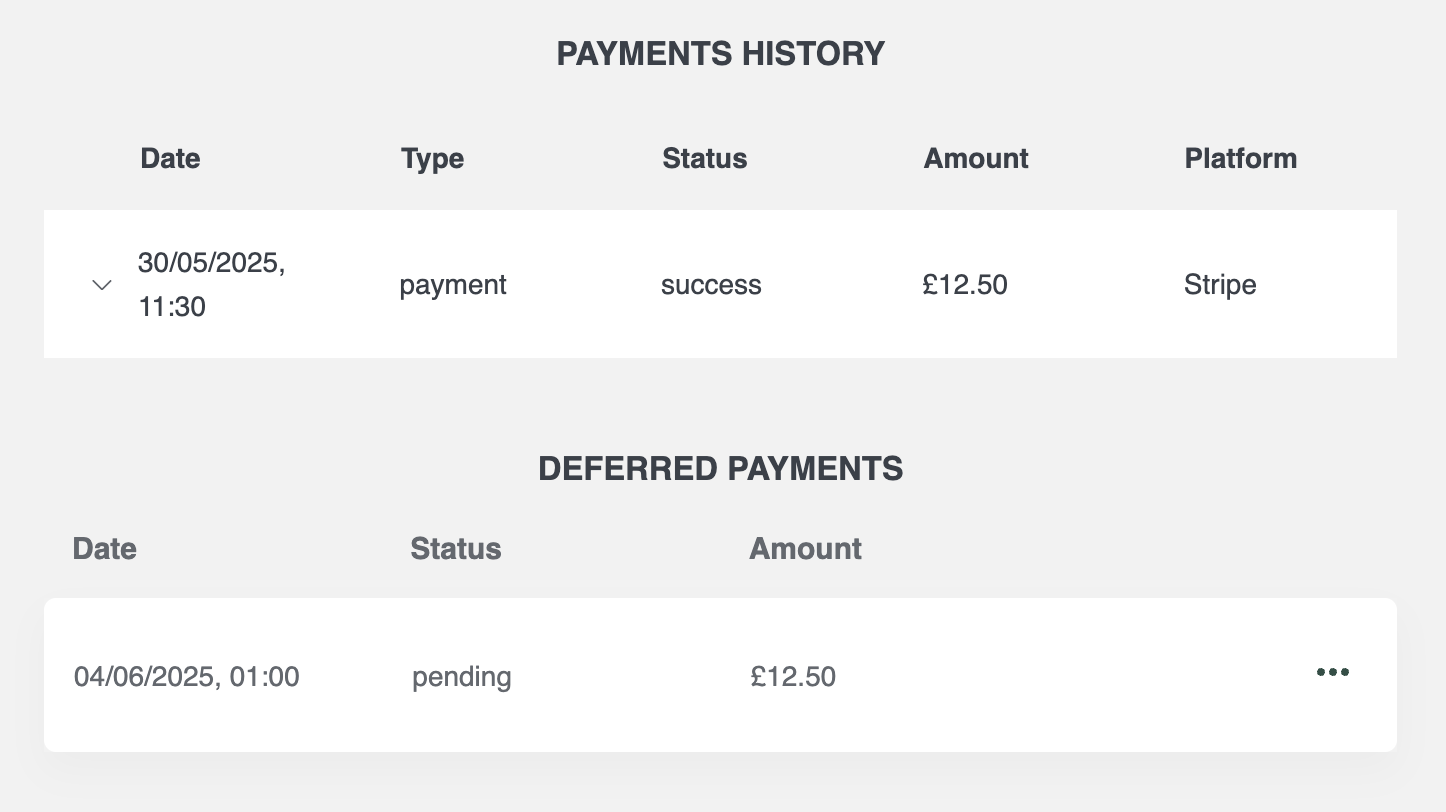Click the Amount header in Payments History
The image size is (1446, 812).
point(976,158)
